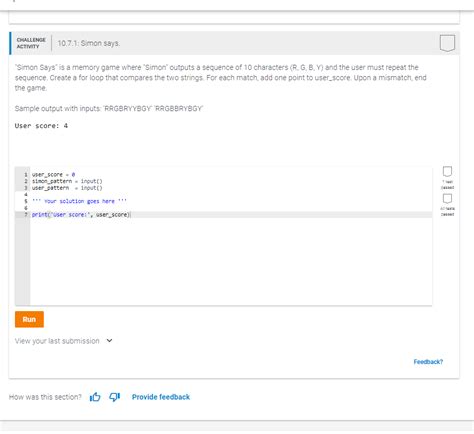Viewport: 474px width, 434px height.
Task: Open the Feedback? link
Action: 428,362
